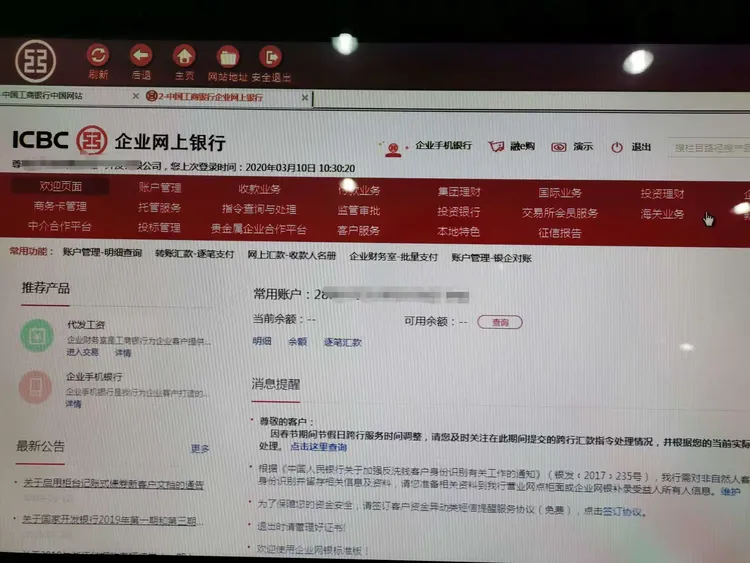The width and height of the screenshot is (750, 563).
Task: Click the 退出 power icon
Action: [x=617, y=147]
